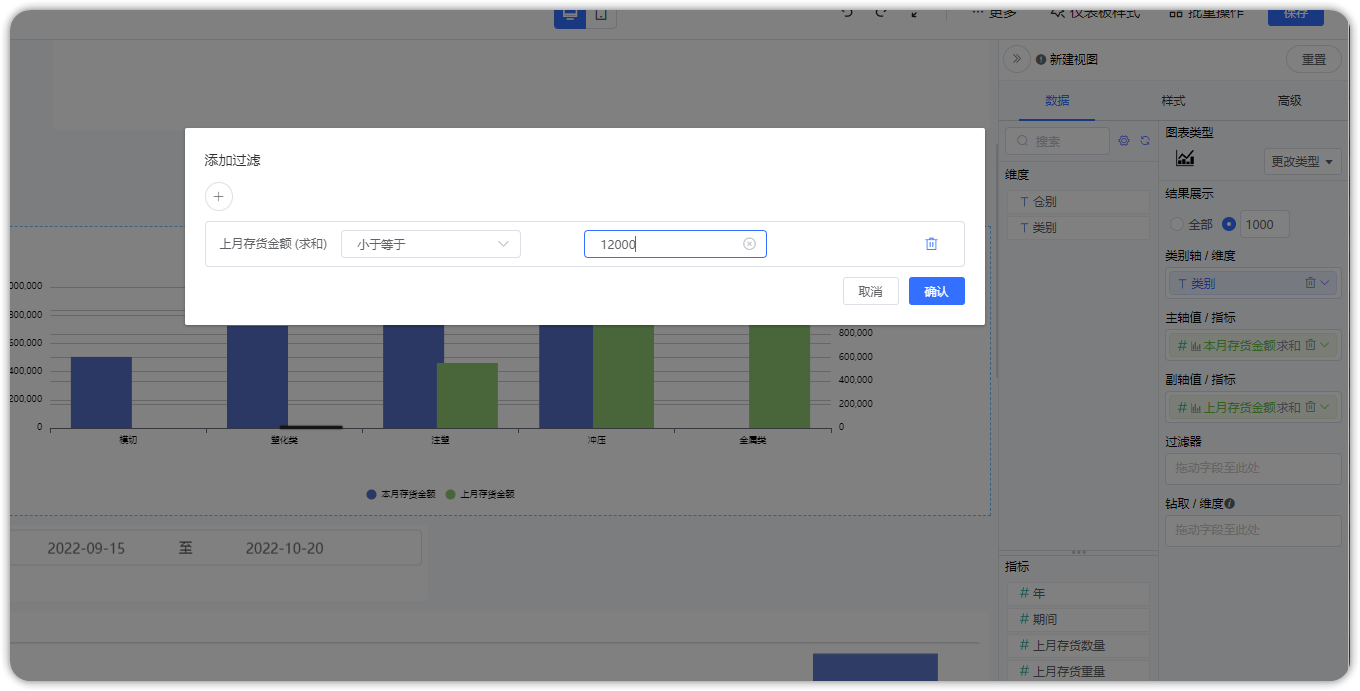1360x691 pixels.
Task: Remove 上月存货金额 axis field with trash icon
Action: [x=1310, y=407]
